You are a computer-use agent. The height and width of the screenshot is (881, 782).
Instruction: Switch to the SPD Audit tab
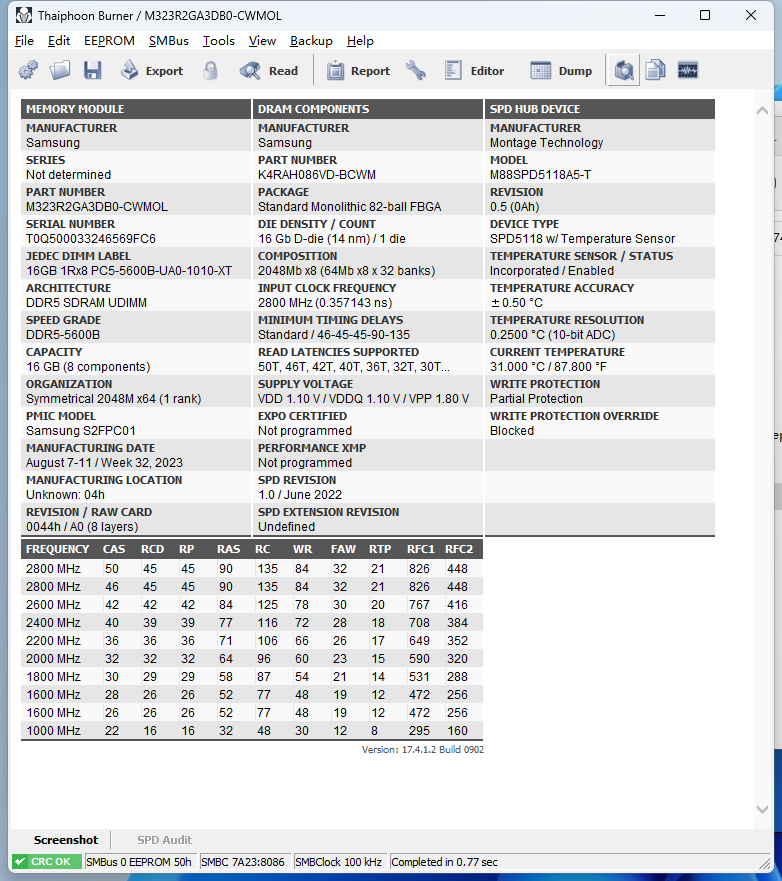(x=165, y=840)
